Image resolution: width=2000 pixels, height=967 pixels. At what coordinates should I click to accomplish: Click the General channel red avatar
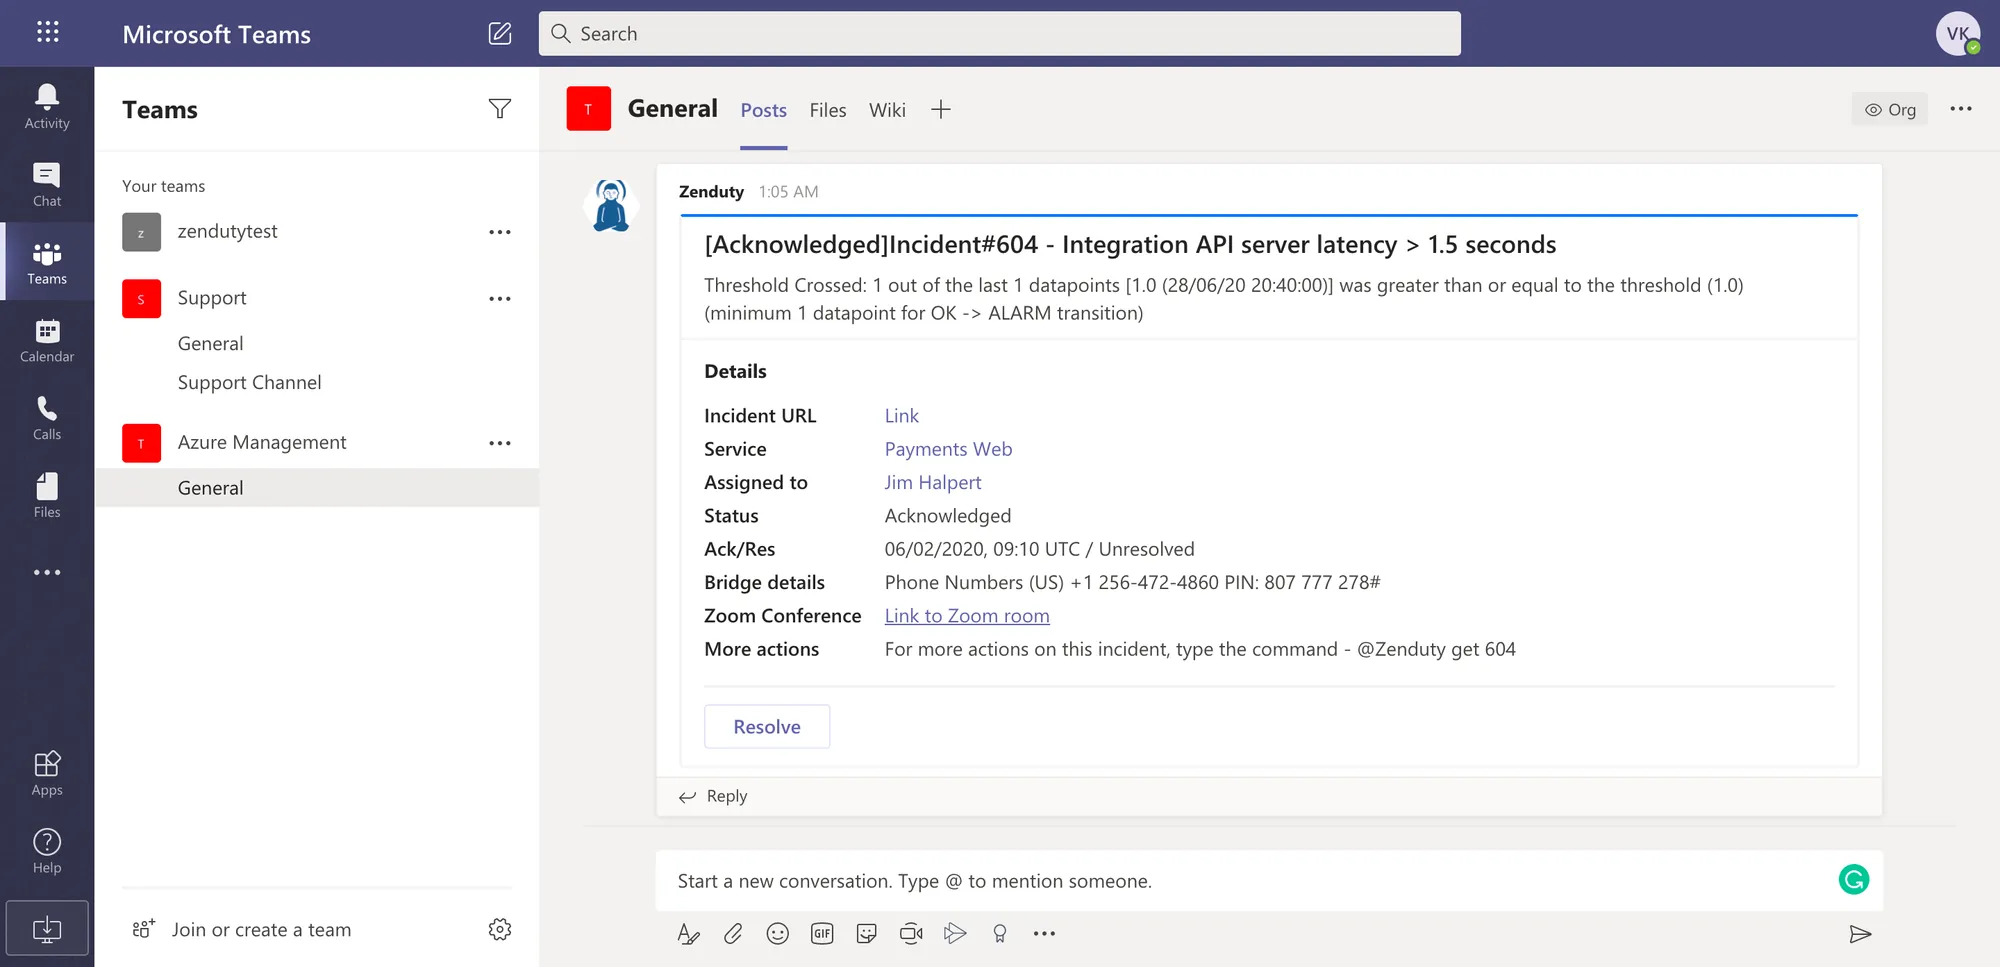pos(588,109)
